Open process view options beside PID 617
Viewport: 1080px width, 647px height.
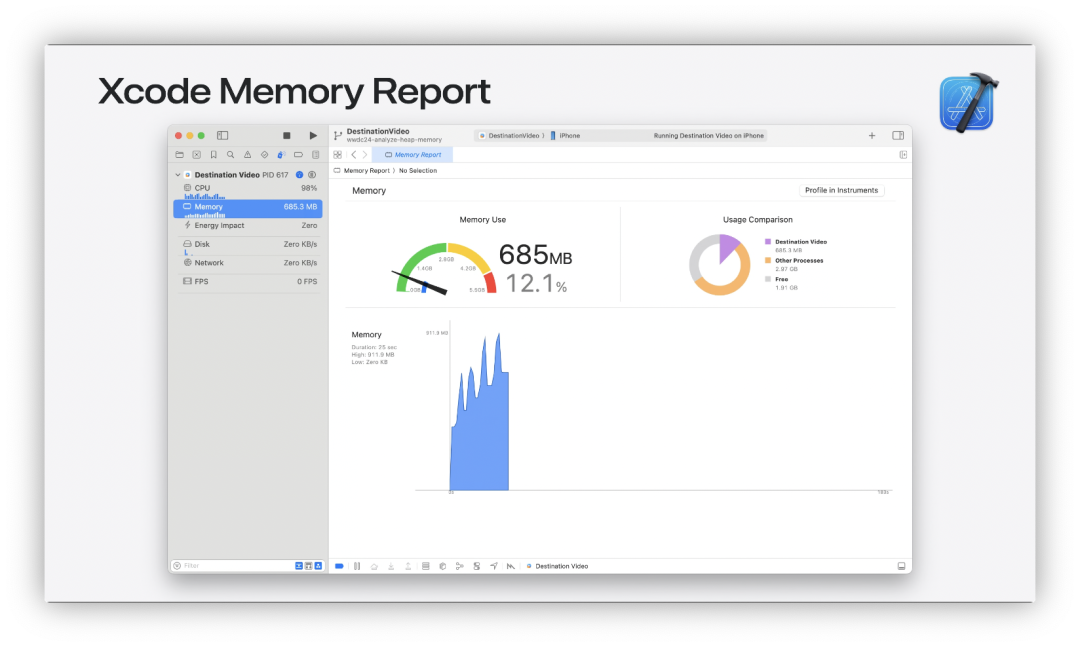312,175
